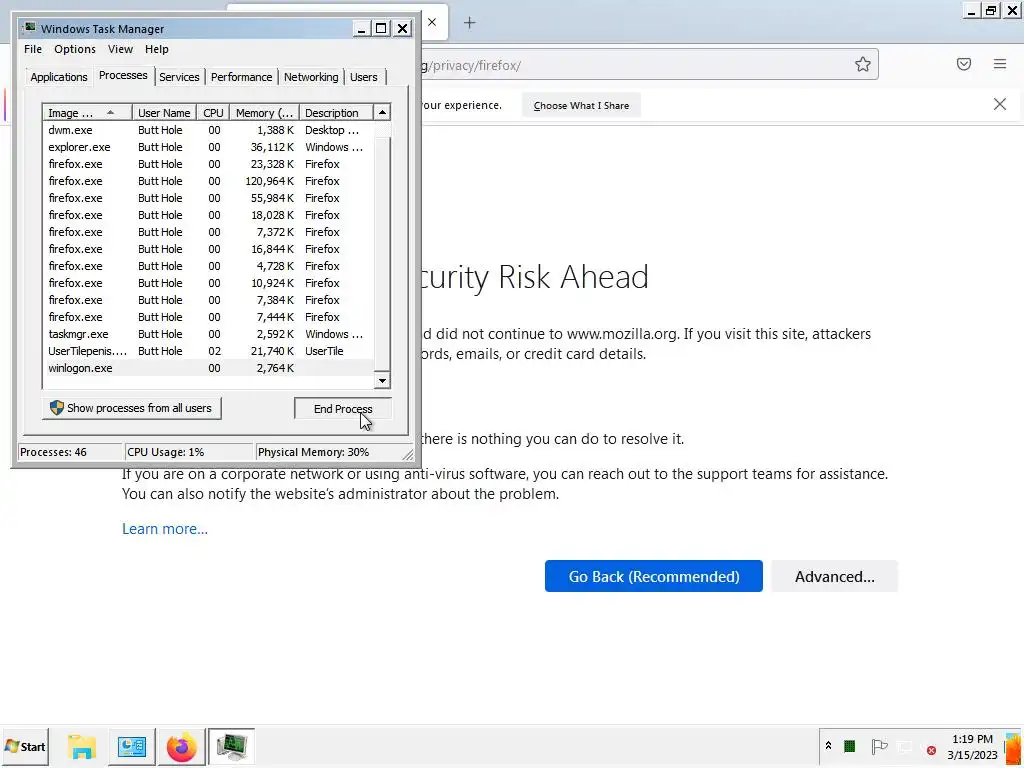Open a new Firefox tab
The width and height of the screenshot is (1024, 768).
[470, 23]
